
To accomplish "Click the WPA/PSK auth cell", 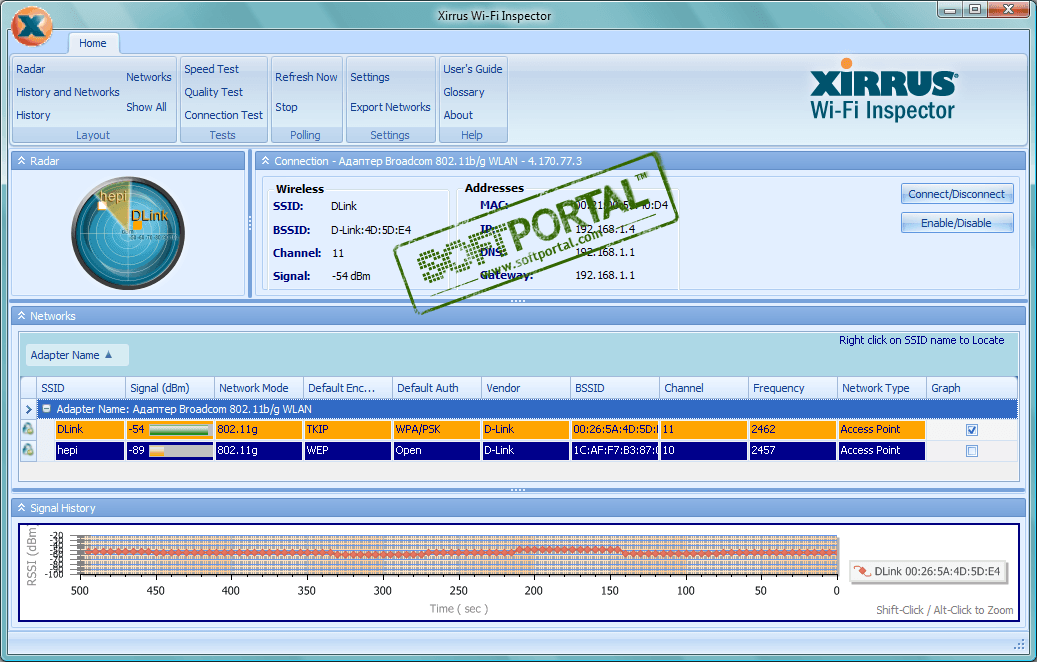I will click(x=437, y=429).
